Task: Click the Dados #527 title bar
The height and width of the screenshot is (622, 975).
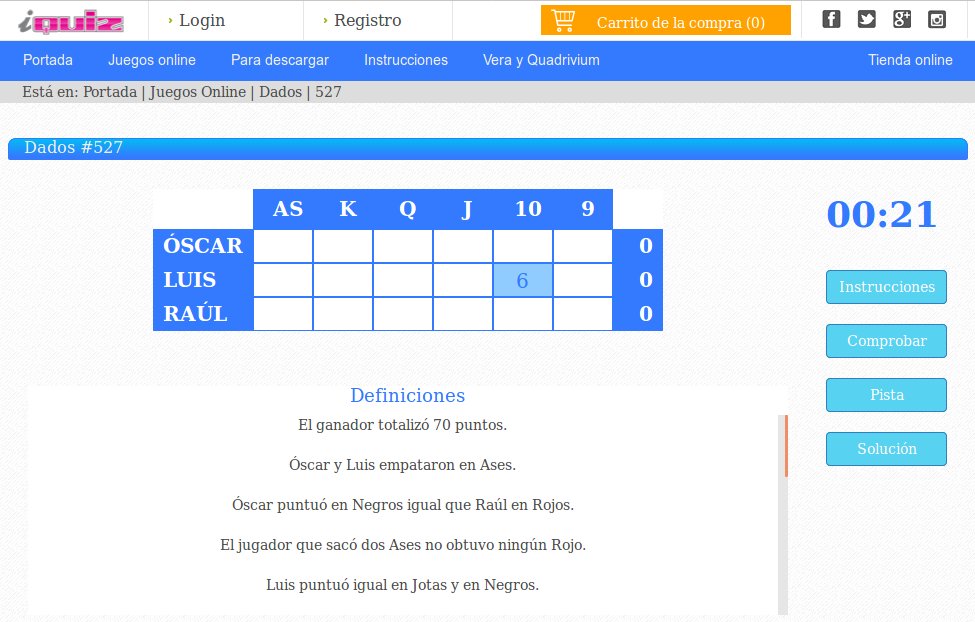Action: coord(488,149)
